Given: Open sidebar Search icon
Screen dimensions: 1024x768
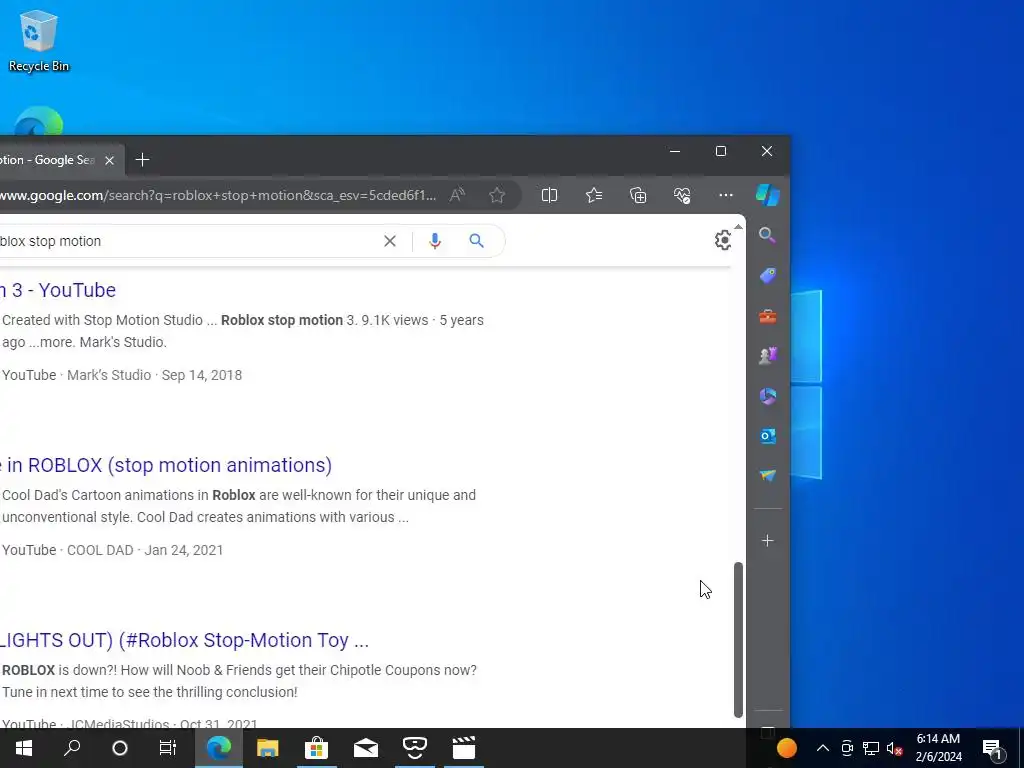Looking at the screenshot, I should (767, 235).
